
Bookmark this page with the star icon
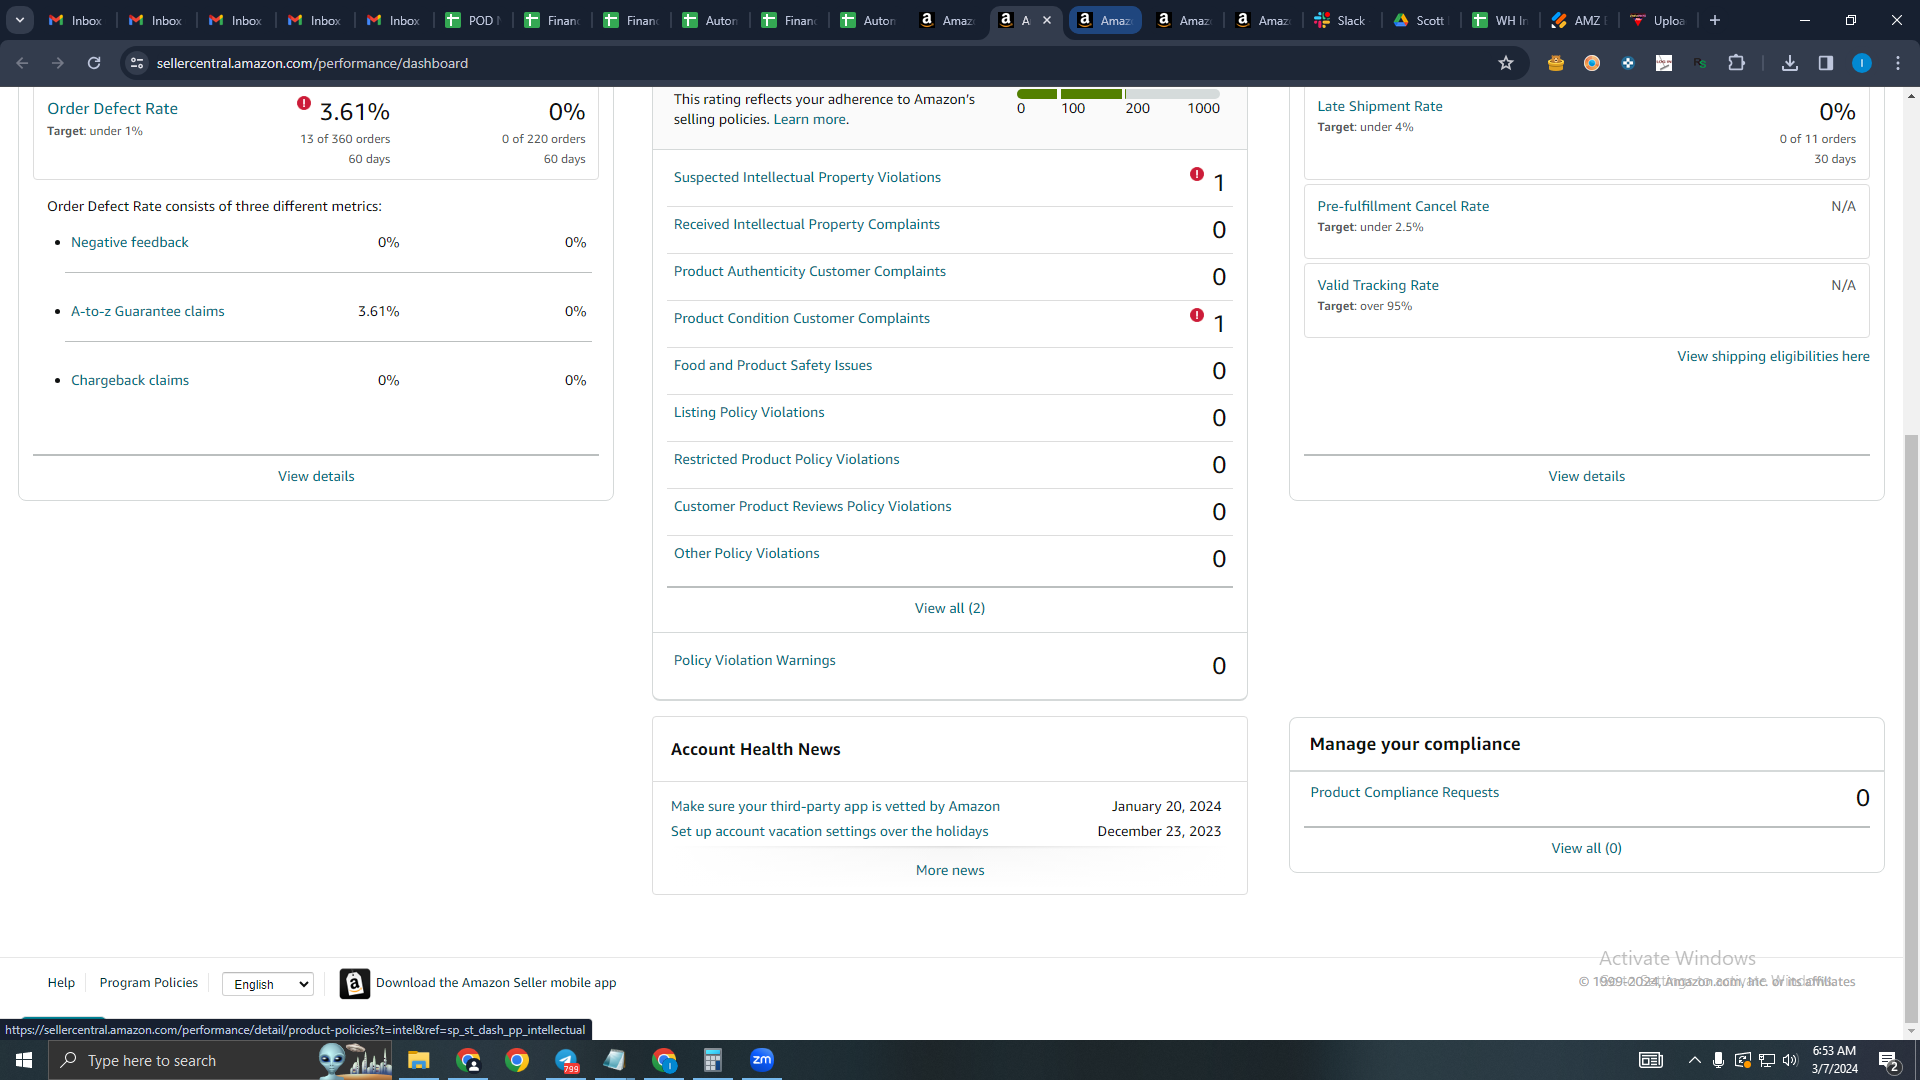[1506, 63]
